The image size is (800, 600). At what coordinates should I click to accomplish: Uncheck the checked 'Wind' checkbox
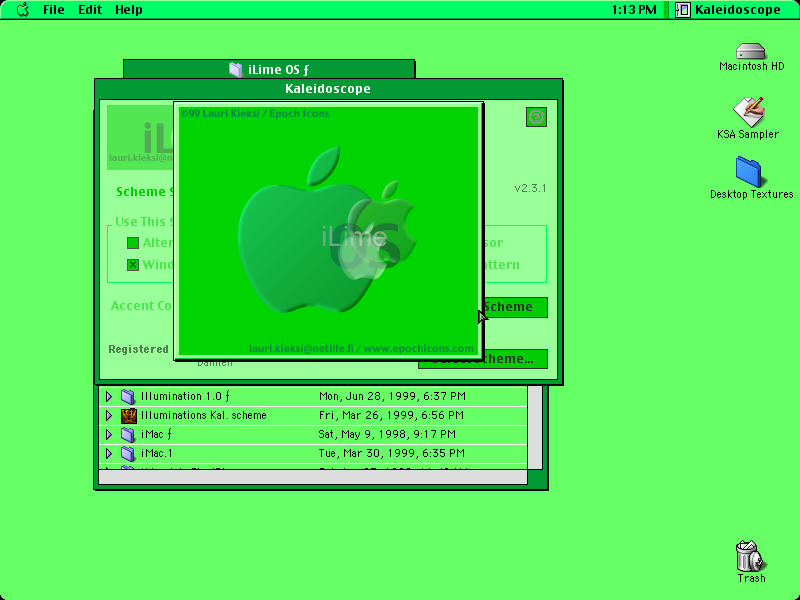[133, 265]
